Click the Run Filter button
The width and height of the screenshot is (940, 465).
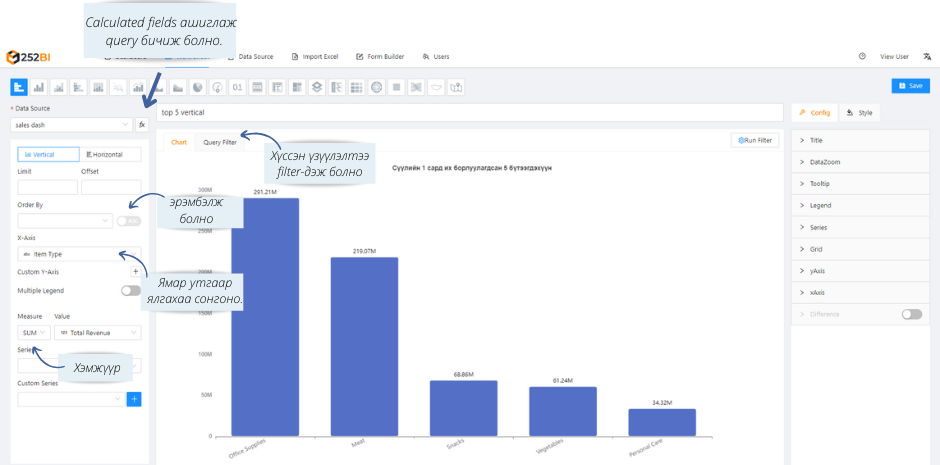coord(754,141)
